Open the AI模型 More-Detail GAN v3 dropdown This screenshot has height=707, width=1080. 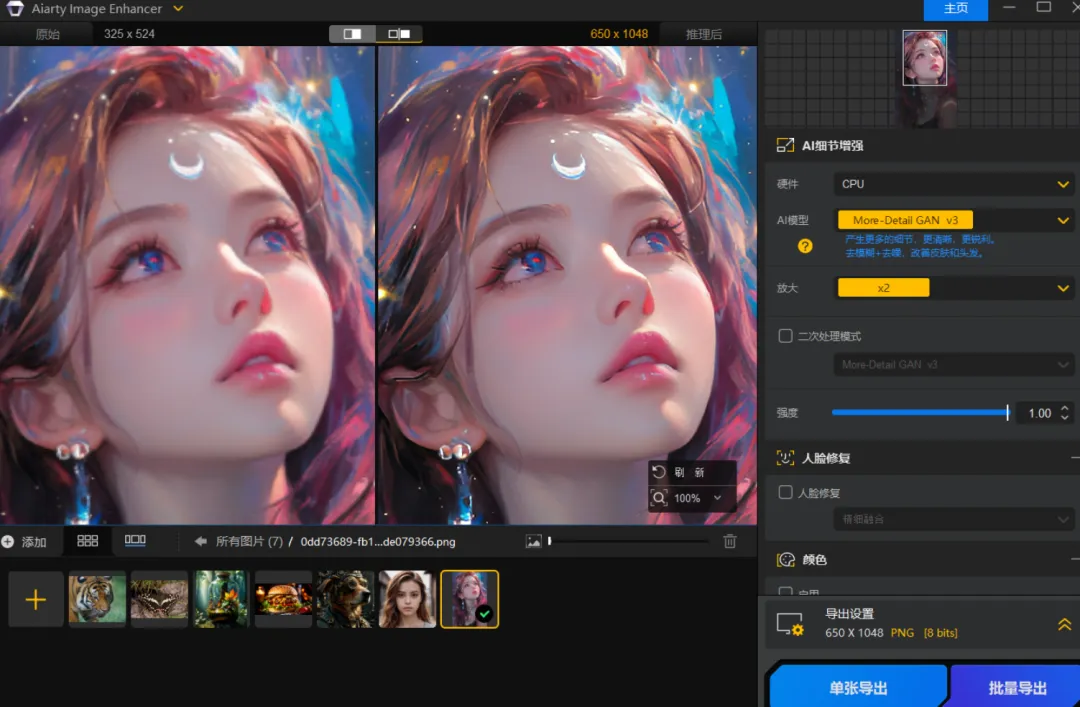(954, 220)
